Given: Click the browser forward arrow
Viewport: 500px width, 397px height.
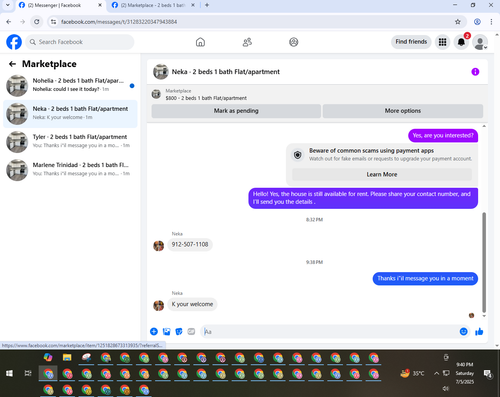Looking at the screenshot, I should [x=23, y=22].
